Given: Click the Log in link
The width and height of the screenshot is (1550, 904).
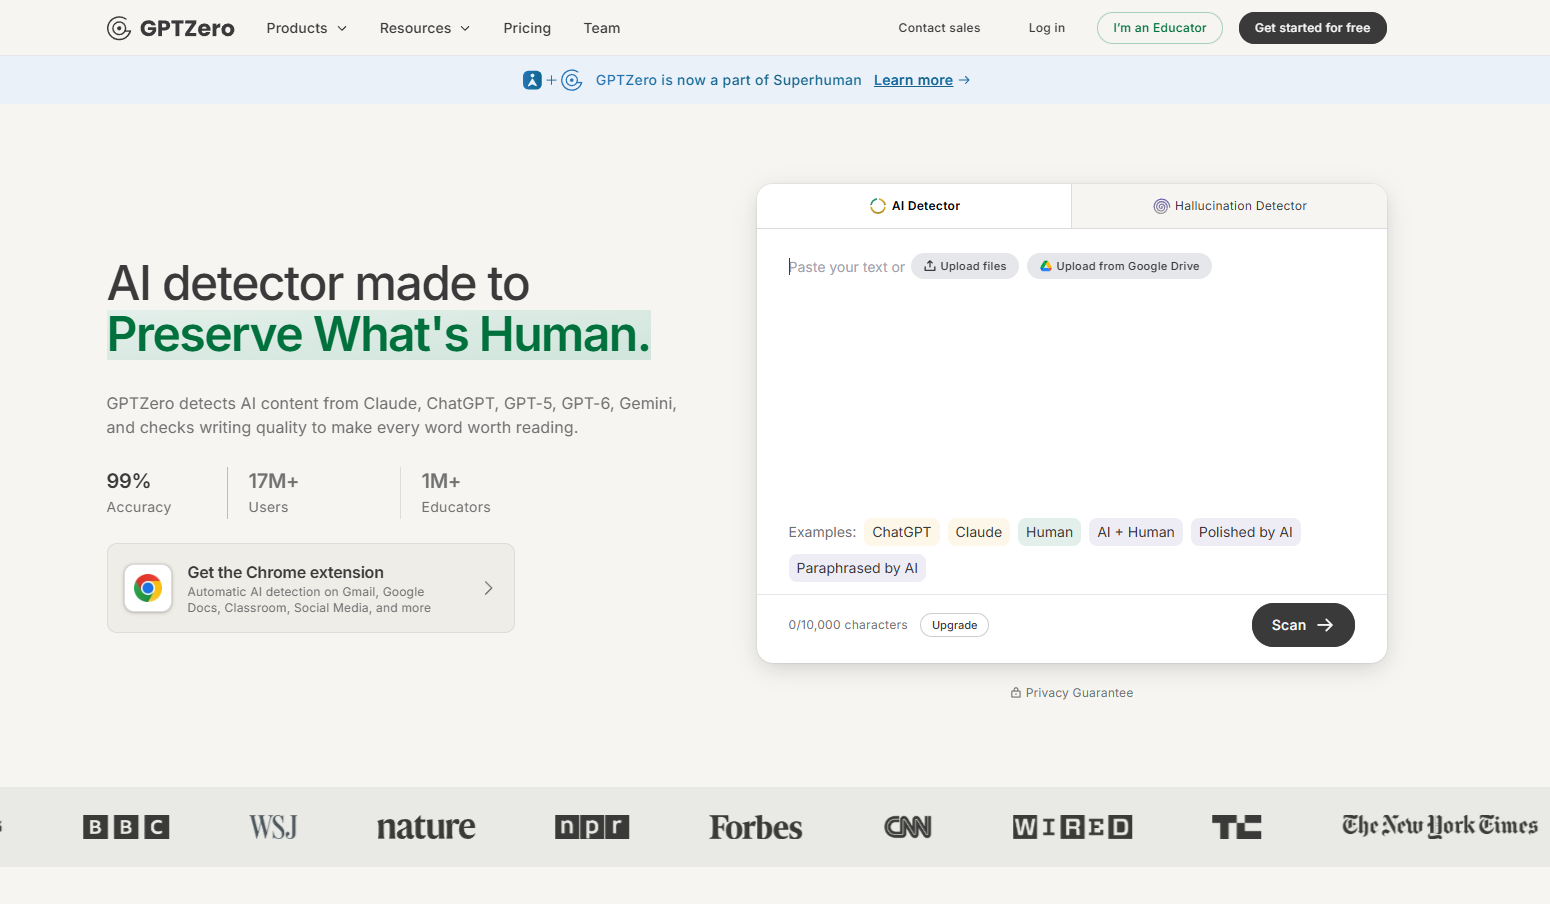Looking at the screenshot, I should coord(1047,28).
